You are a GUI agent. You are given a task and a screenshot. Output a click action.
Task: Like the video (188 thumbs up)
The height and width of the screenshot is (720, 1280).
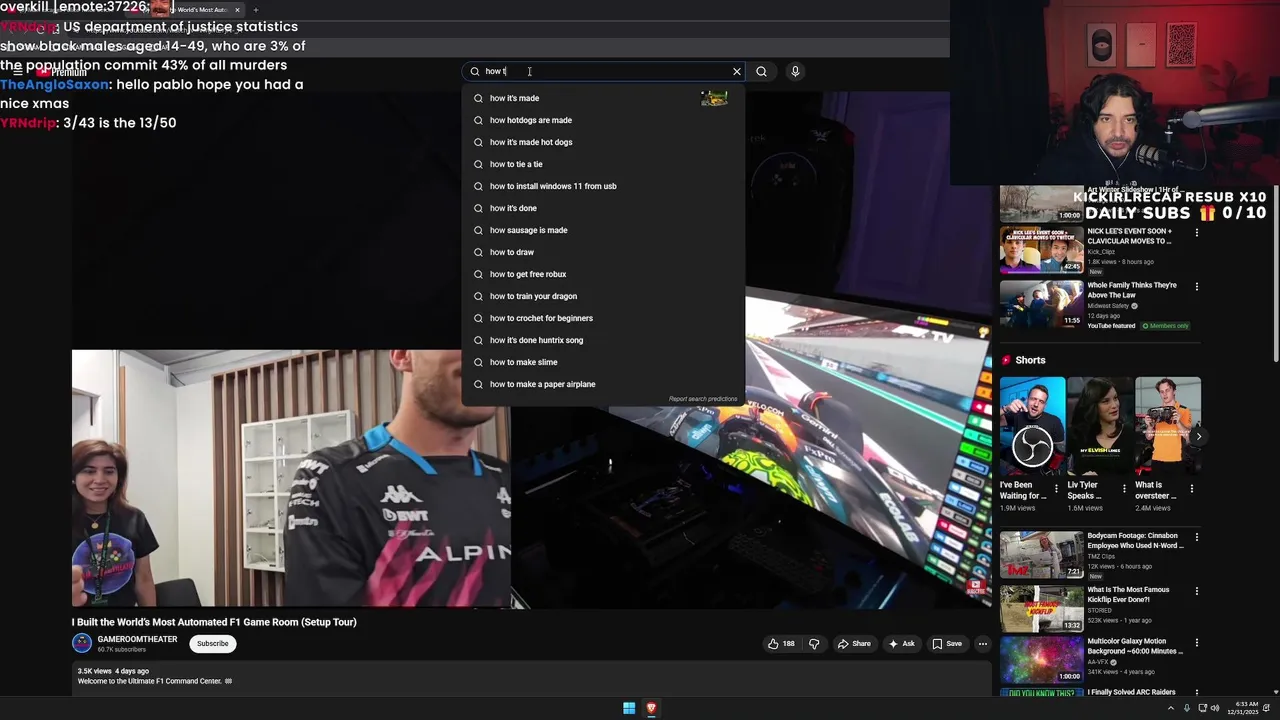[x=781, y=644]
